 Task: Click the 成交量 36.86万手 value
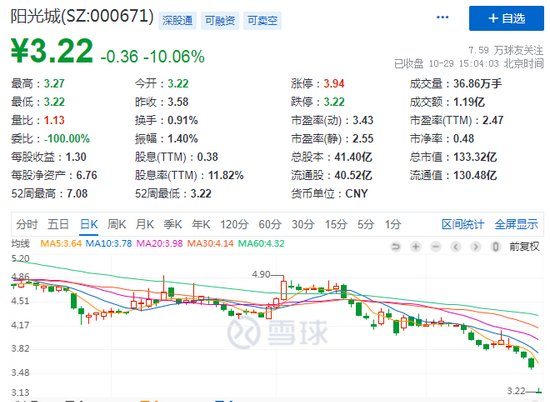click(x=477, y=83)
